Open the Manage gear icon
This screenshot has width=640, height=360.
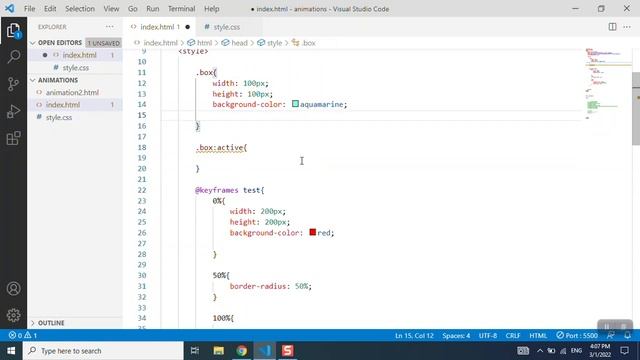click(x=13, y=315)
